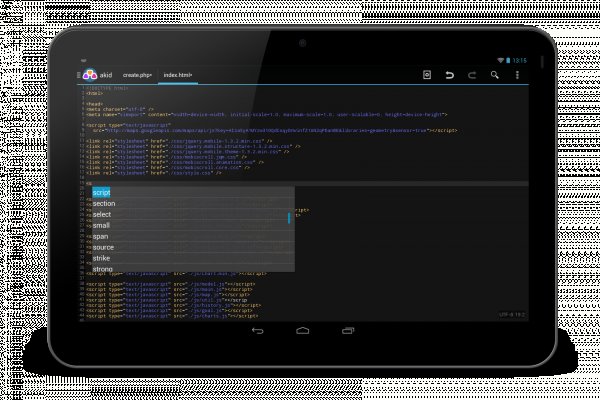Click the blue text selection handle
The height and width of the screenshot is (400, 600).
[x=290, y=217]
